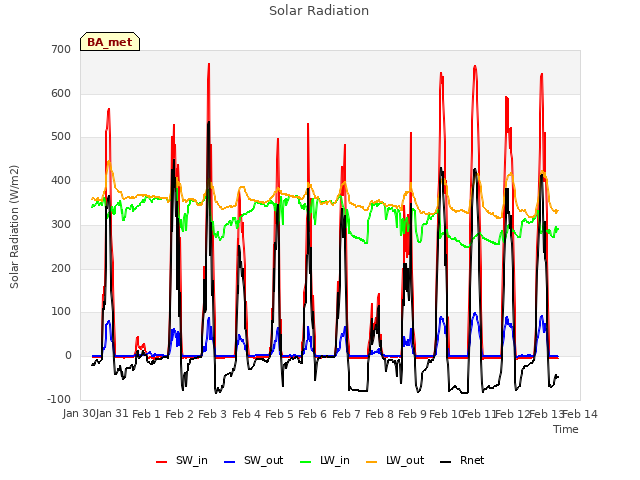Click the 500 y-axis tick label
Image resolution: width=640 pixels, height=480 pixels.
coord(61,137)
